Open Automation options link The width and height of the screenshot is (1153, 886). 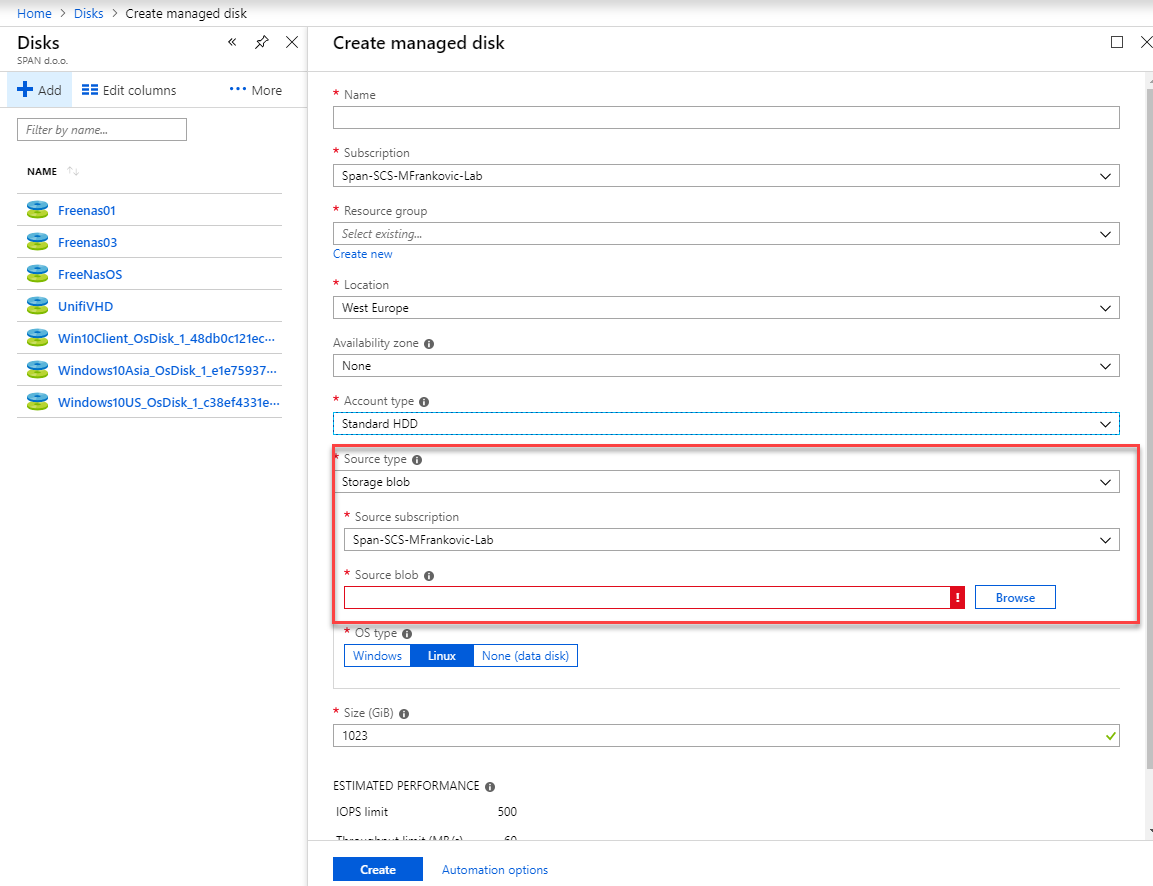[494, 869]
